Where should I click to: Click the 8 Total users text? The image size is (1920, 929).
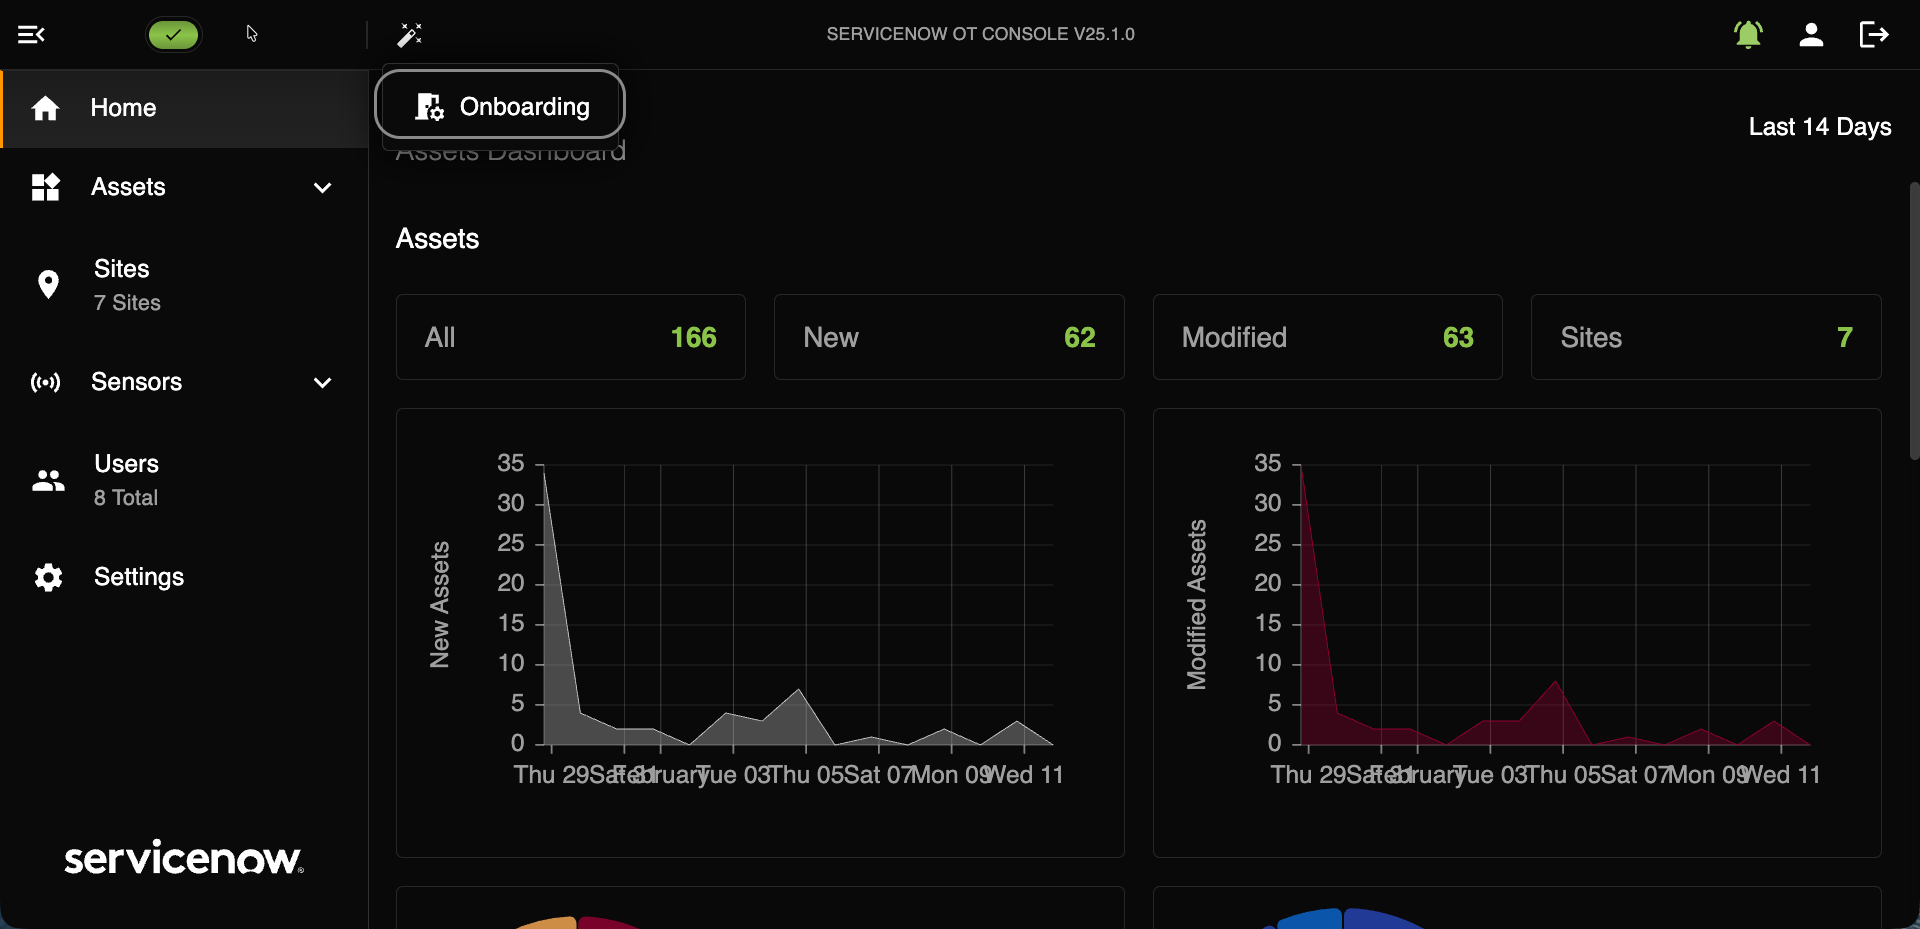pos(126,498)
